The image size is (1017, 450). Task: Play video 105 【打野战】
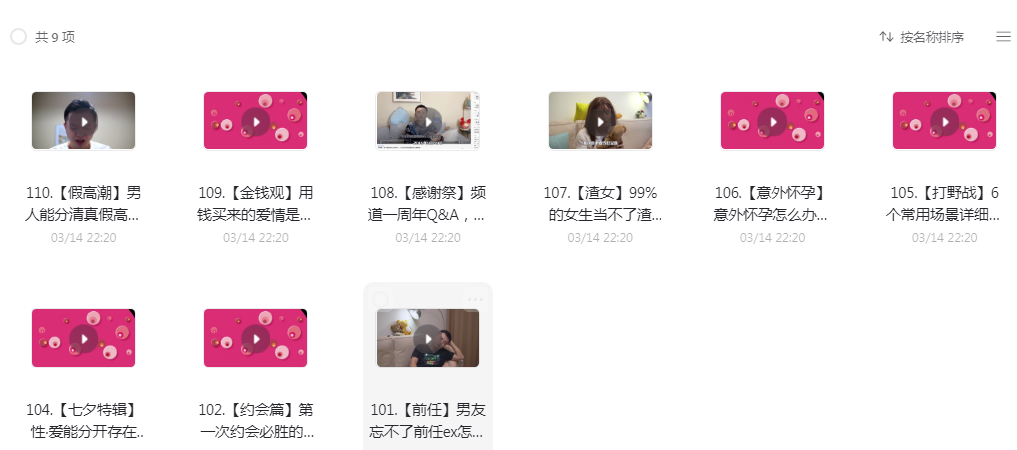coord(944,121)
